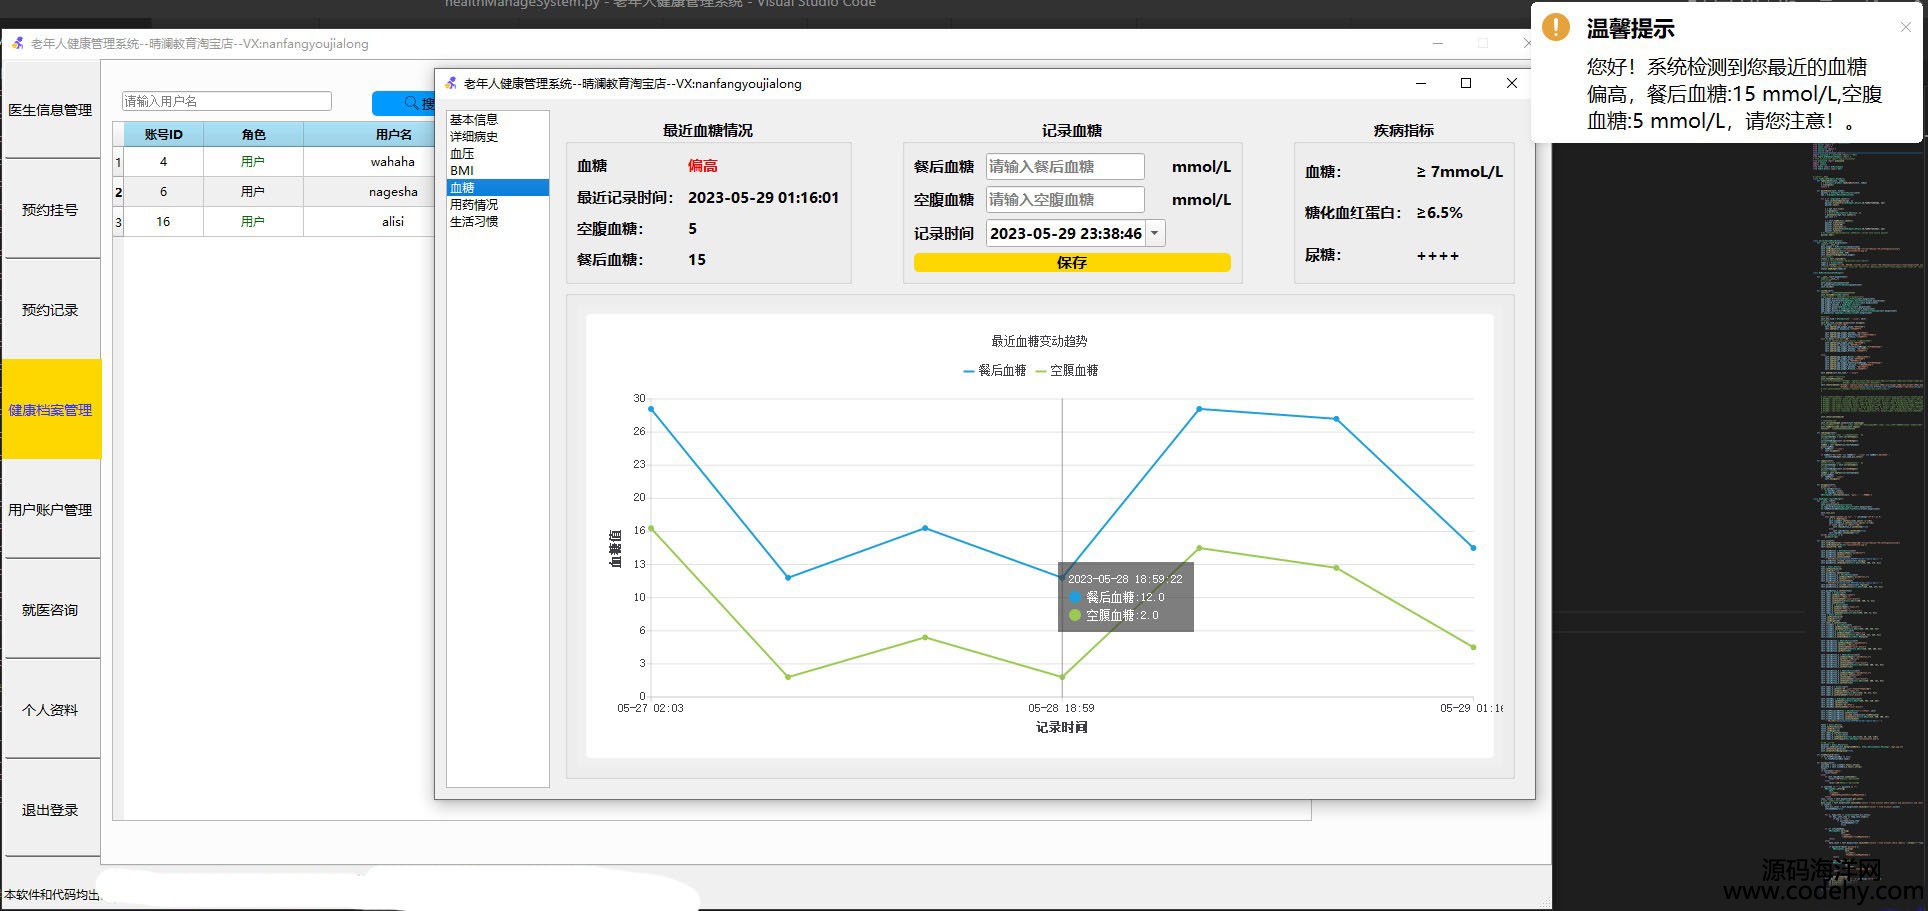Close the health record dialog window
This screenshot has height=911, width=1928.
[1512, 84]
